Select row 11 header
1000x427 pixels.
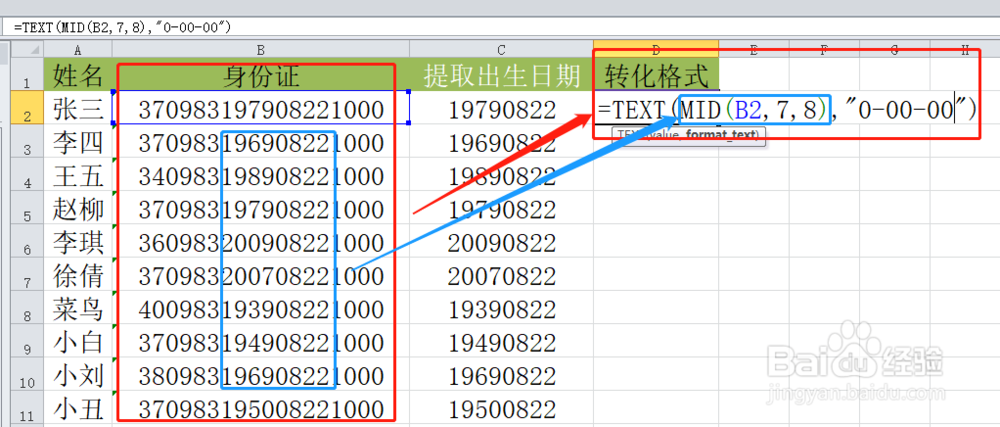(27, 408)
